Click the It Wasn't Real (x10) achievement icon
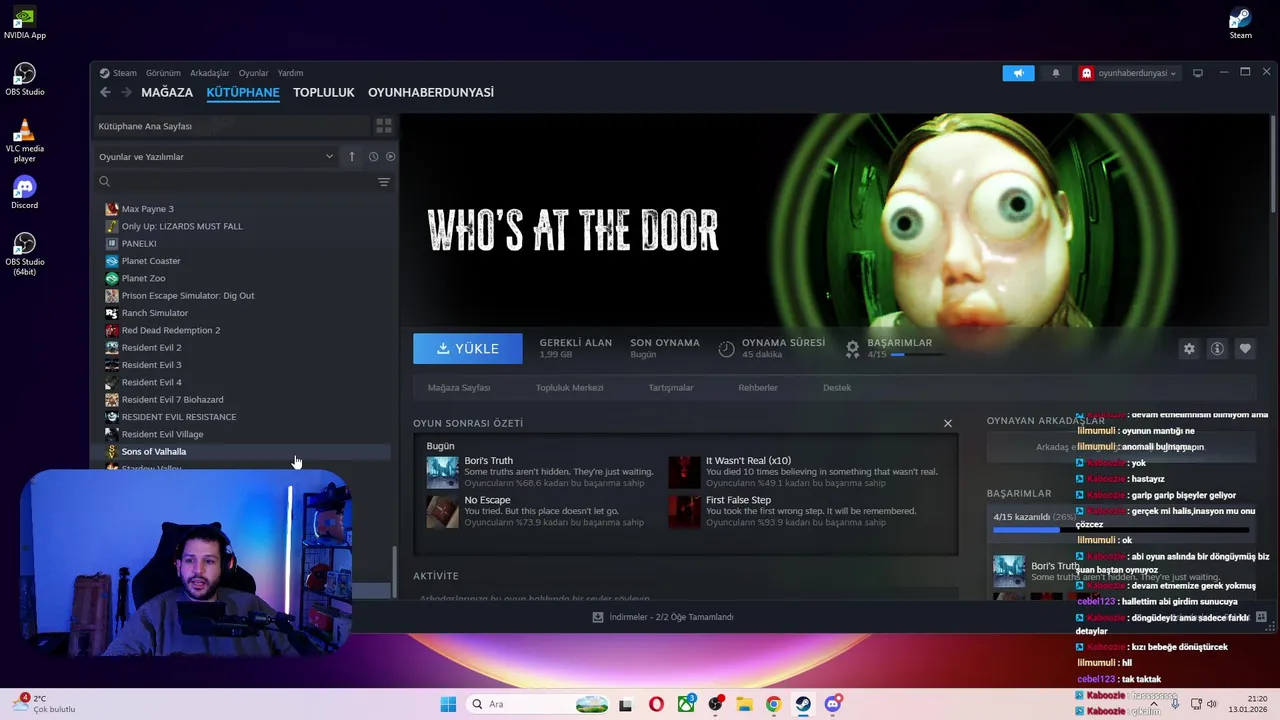Image resolution: width=1280 pixels, height=720 pixels. 684,472
